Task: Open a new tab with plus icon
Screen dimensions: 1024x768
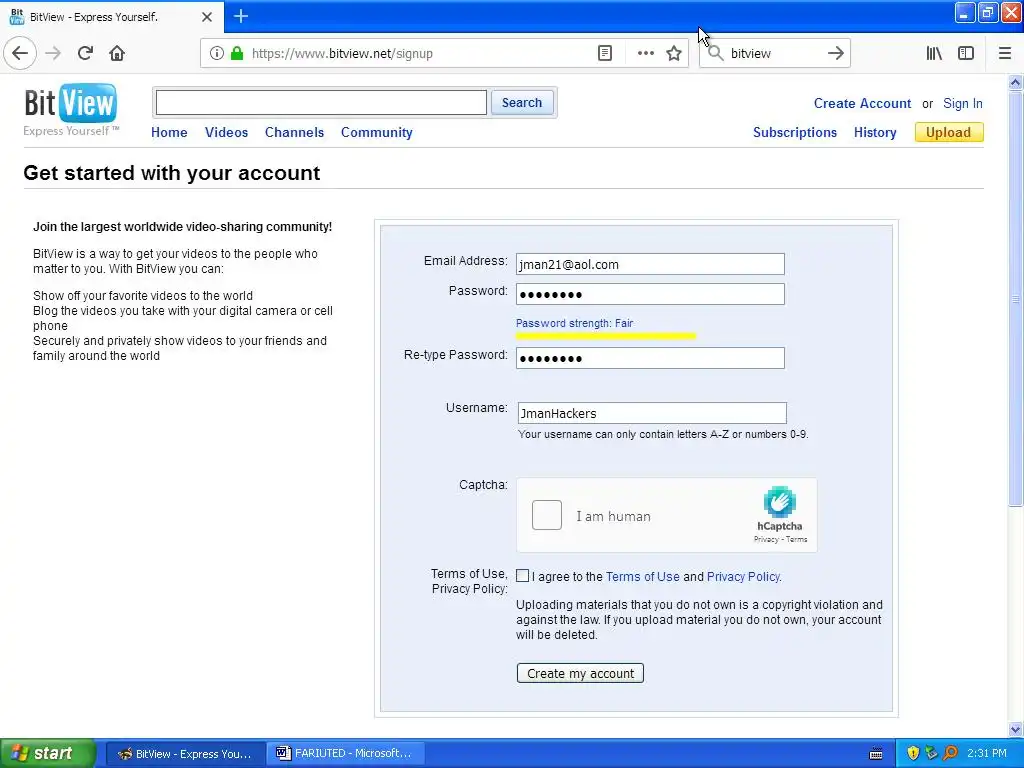Action: [x=240, y=16]
